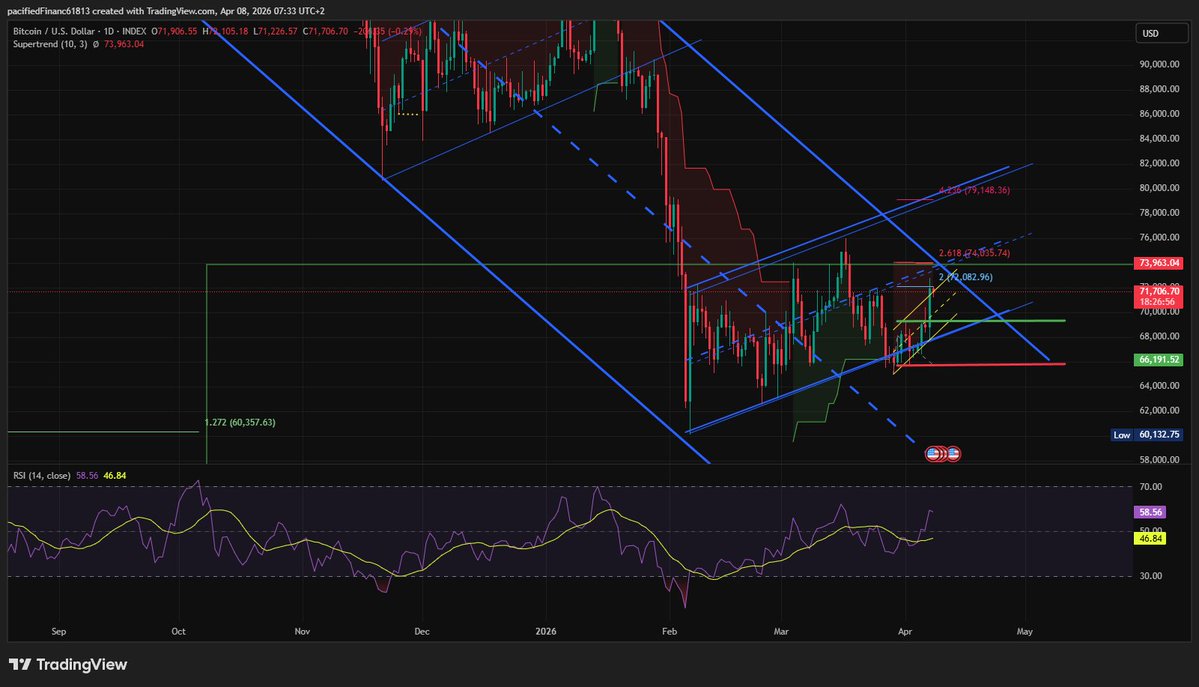Click the yellow 46.84 RSI axis label

coord(1150,539)
